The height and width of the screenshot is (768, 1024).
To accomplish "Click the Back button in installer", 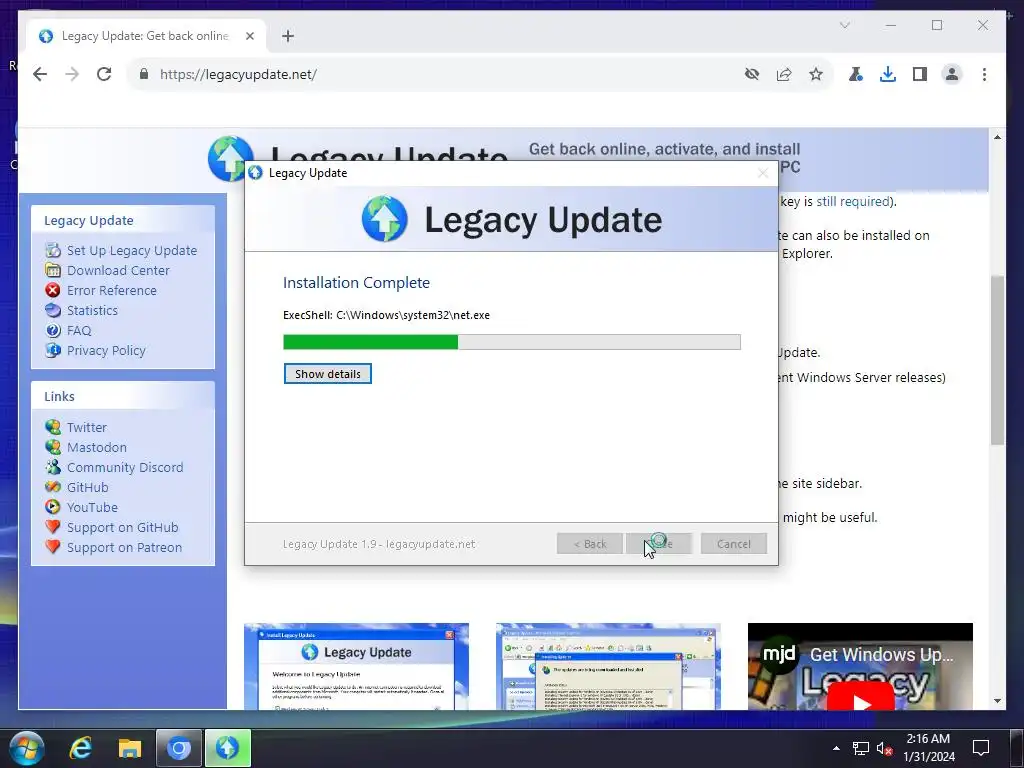I will pyautogui.click(x=590, y=544).
